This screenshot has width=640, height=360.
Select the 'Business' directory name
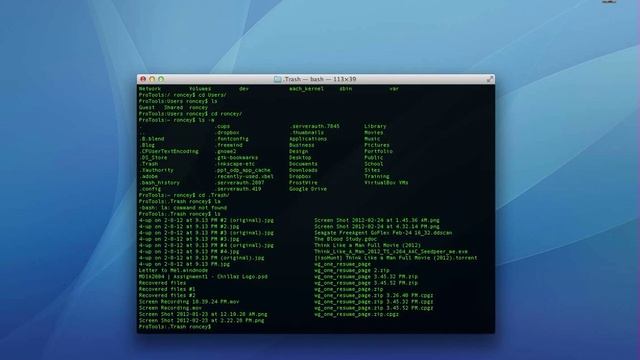point(302,145)
